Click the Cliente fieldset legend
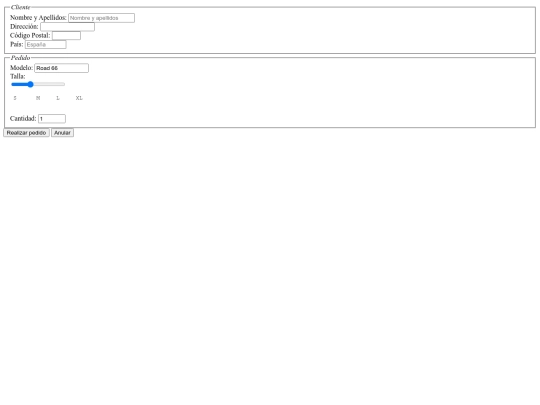 coord(20,7)
